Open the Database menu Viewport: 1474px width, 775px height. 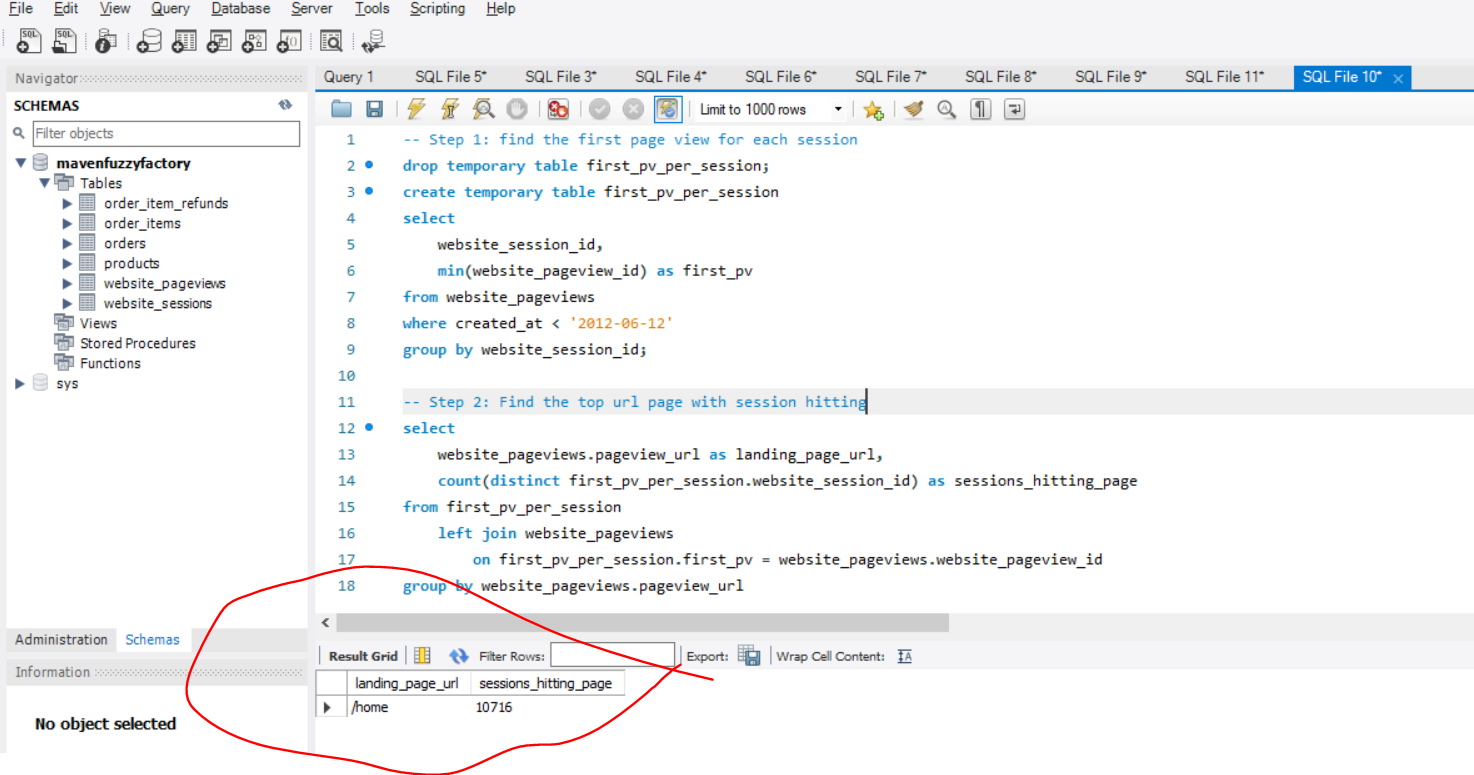pos(241,8)
